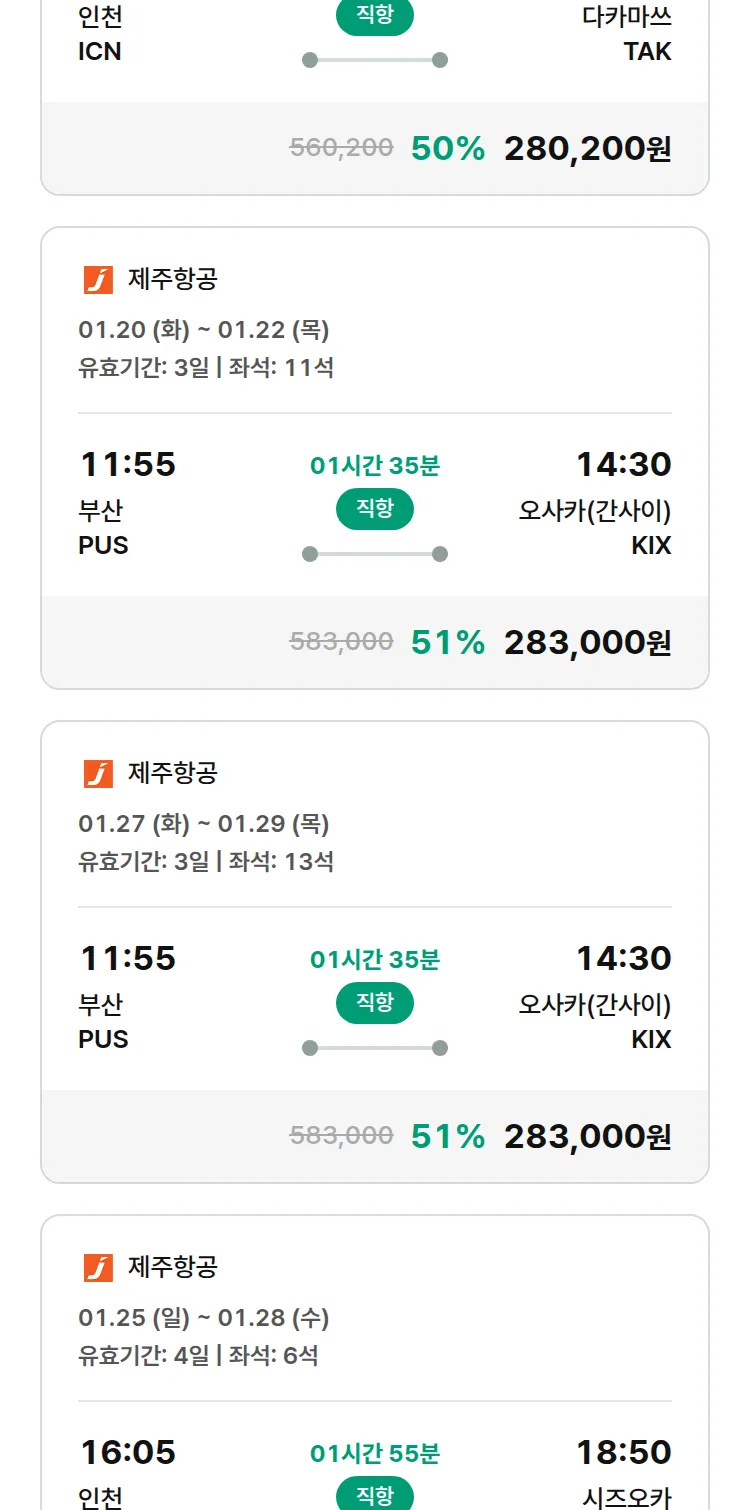The image size is (750, 1510).
Task: Click the 18:50 Shizuoka arrival time
Action: pyautogui.click(x=623, y=1452)
